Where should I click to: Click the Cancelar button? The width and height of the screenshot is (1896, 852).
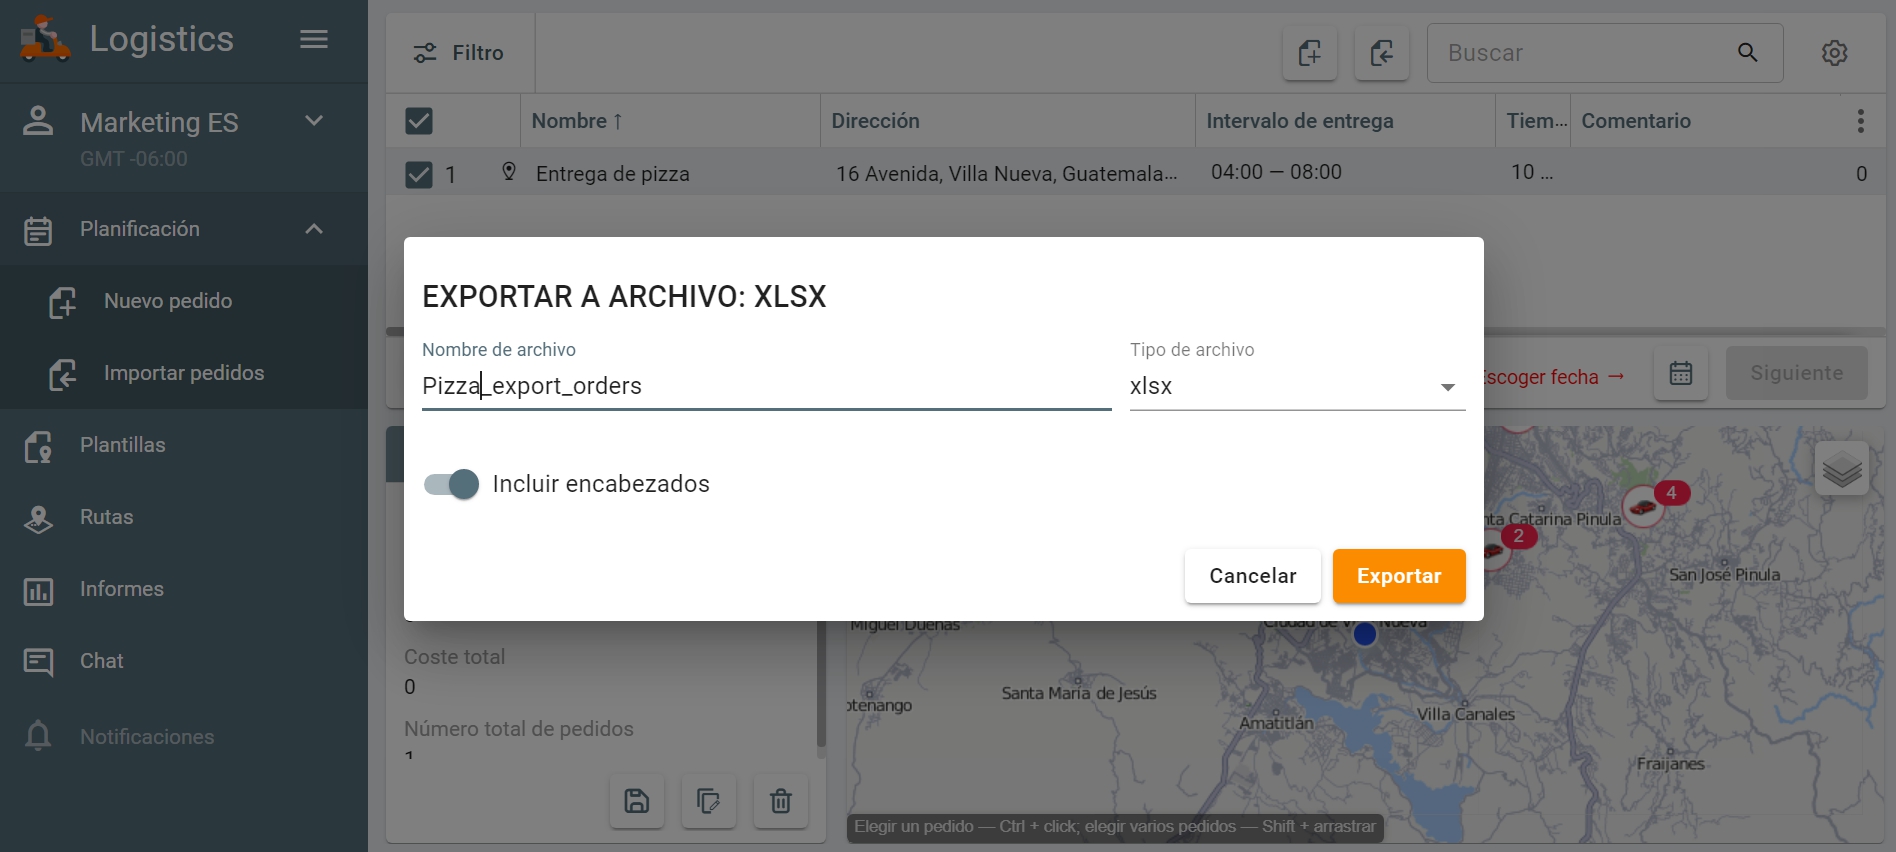pyautogui.click(x=1252, y=576)
